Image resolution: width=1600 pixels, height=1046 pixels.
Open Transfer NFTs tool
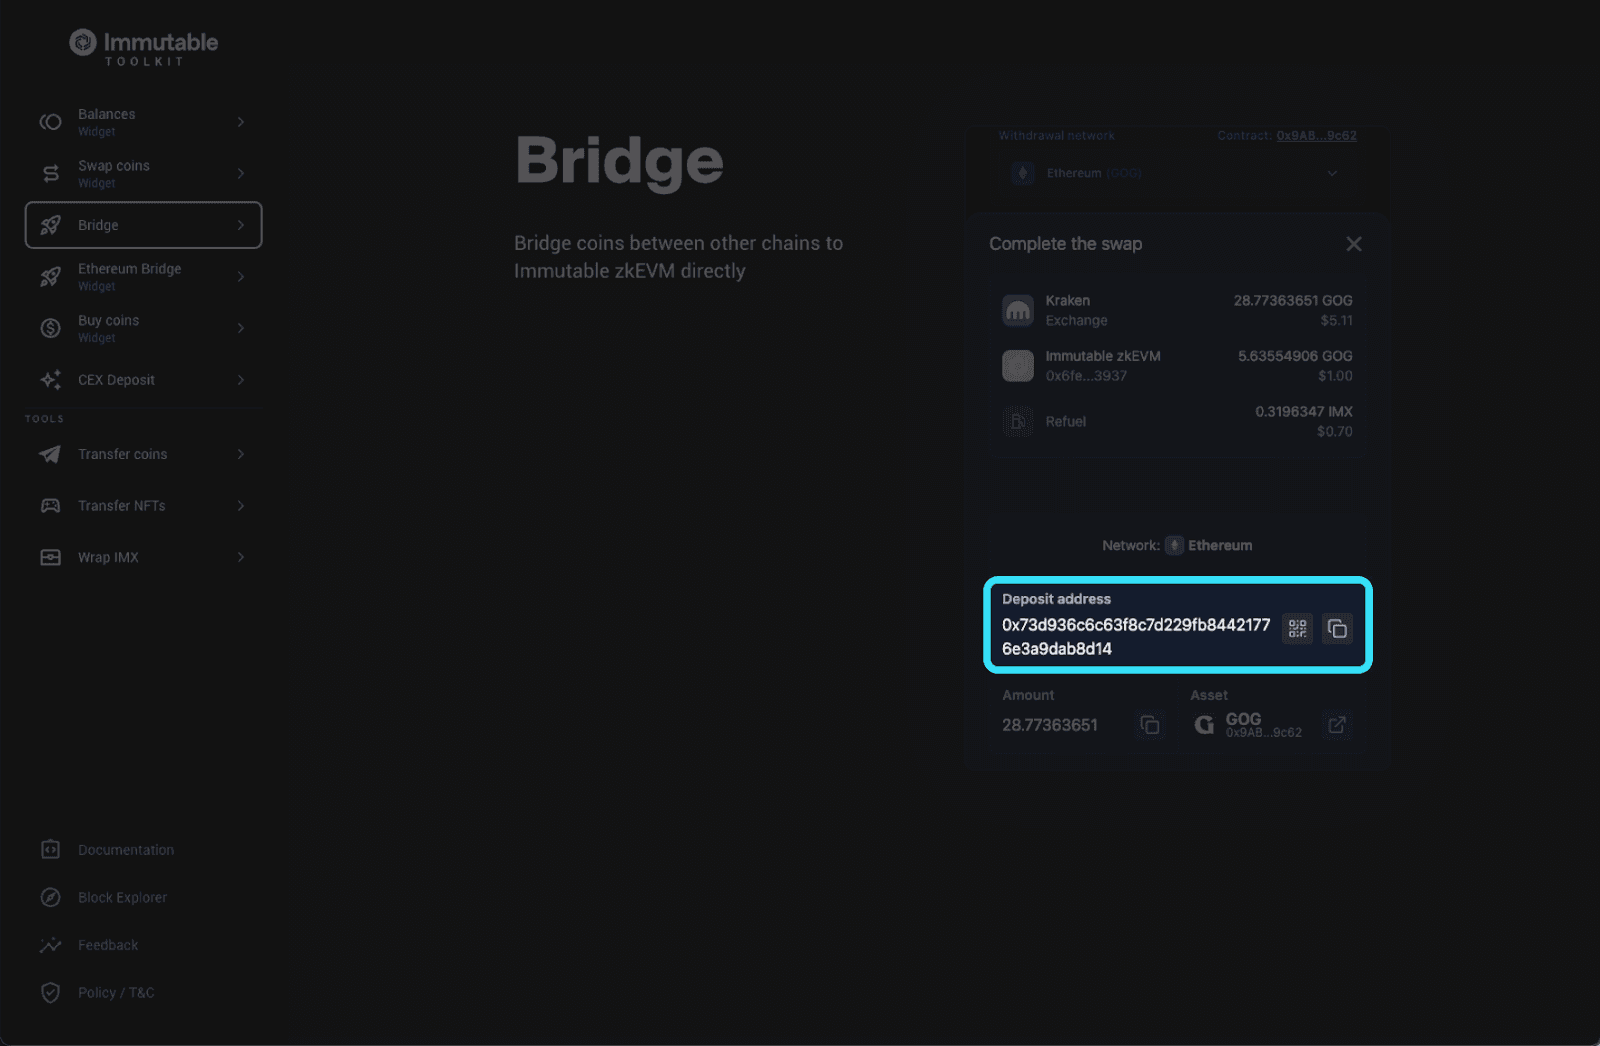143,506
